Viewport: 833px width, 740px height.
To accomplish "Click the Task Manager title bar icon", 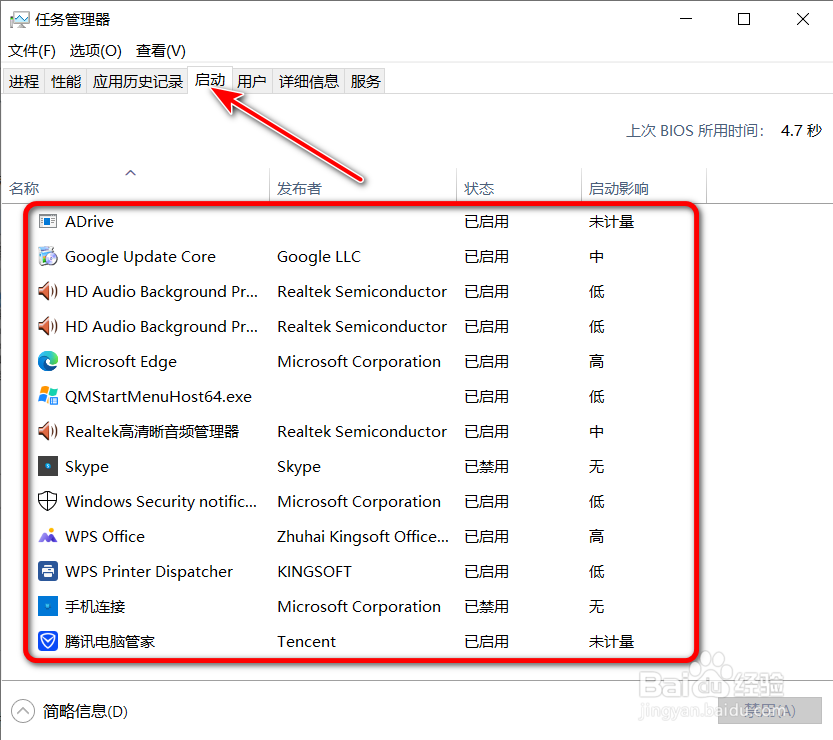I will [x=18, y=18].
